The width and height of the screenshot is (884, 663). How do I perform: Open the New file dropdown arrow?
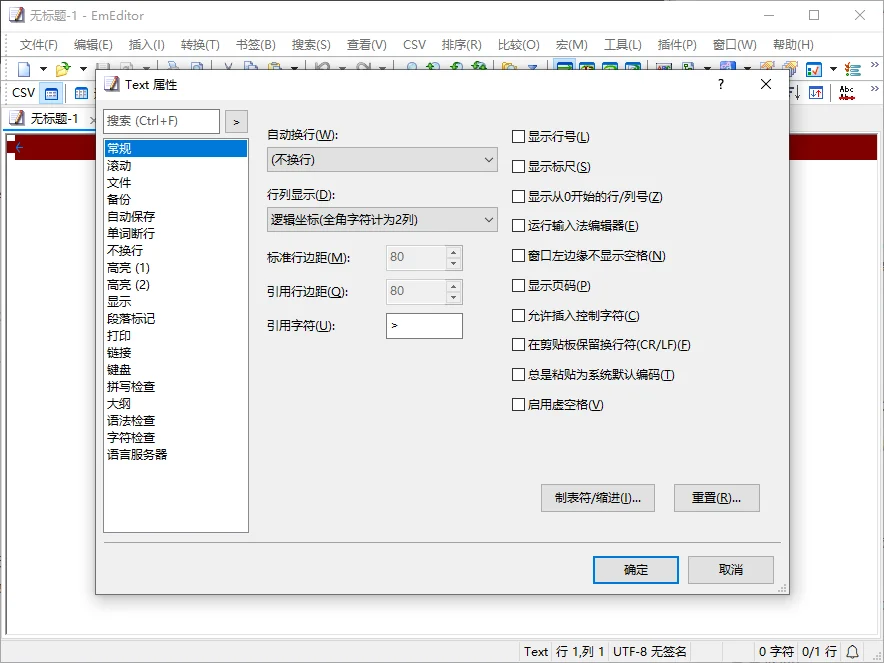(43, 69)
